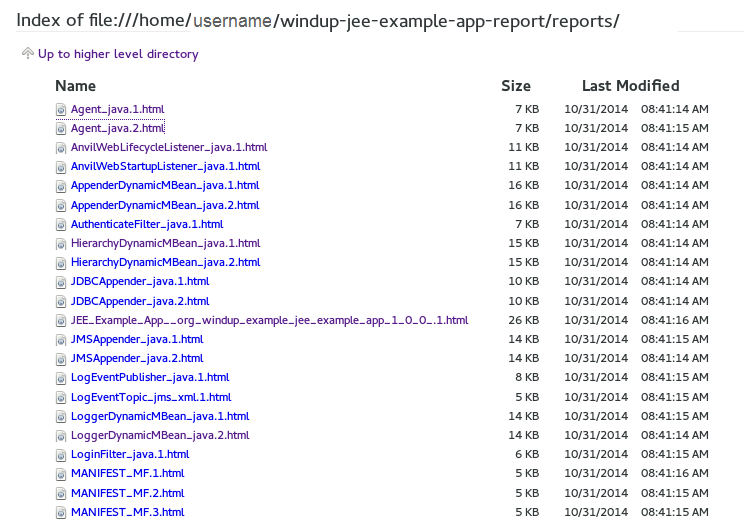The width and height of the screenshot is (744, 521).
Task: Click the file icon beside AuthenticateFilter_java.1.html
Action: (x=61, y=224)
